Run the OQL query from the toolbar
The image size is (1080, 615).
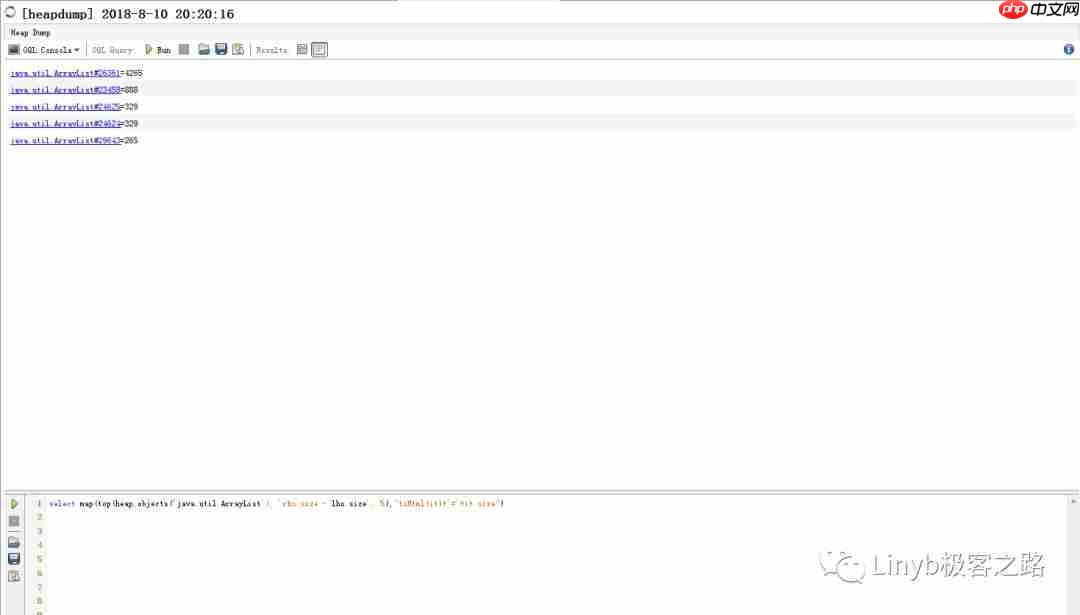pyautogui.click(x=158, y=49)
